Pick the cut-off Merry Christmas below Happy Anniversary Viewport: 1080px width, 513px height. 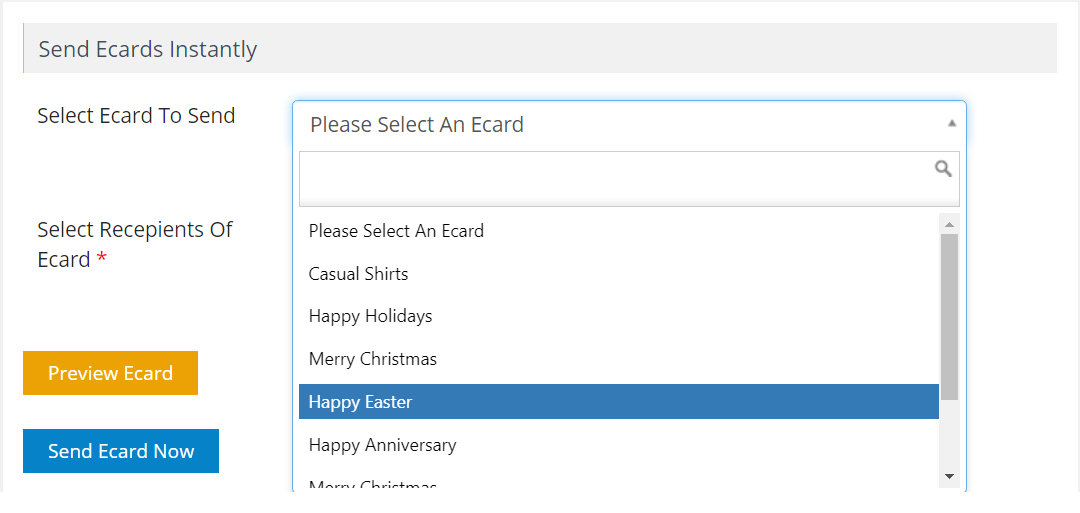[619, 485]
